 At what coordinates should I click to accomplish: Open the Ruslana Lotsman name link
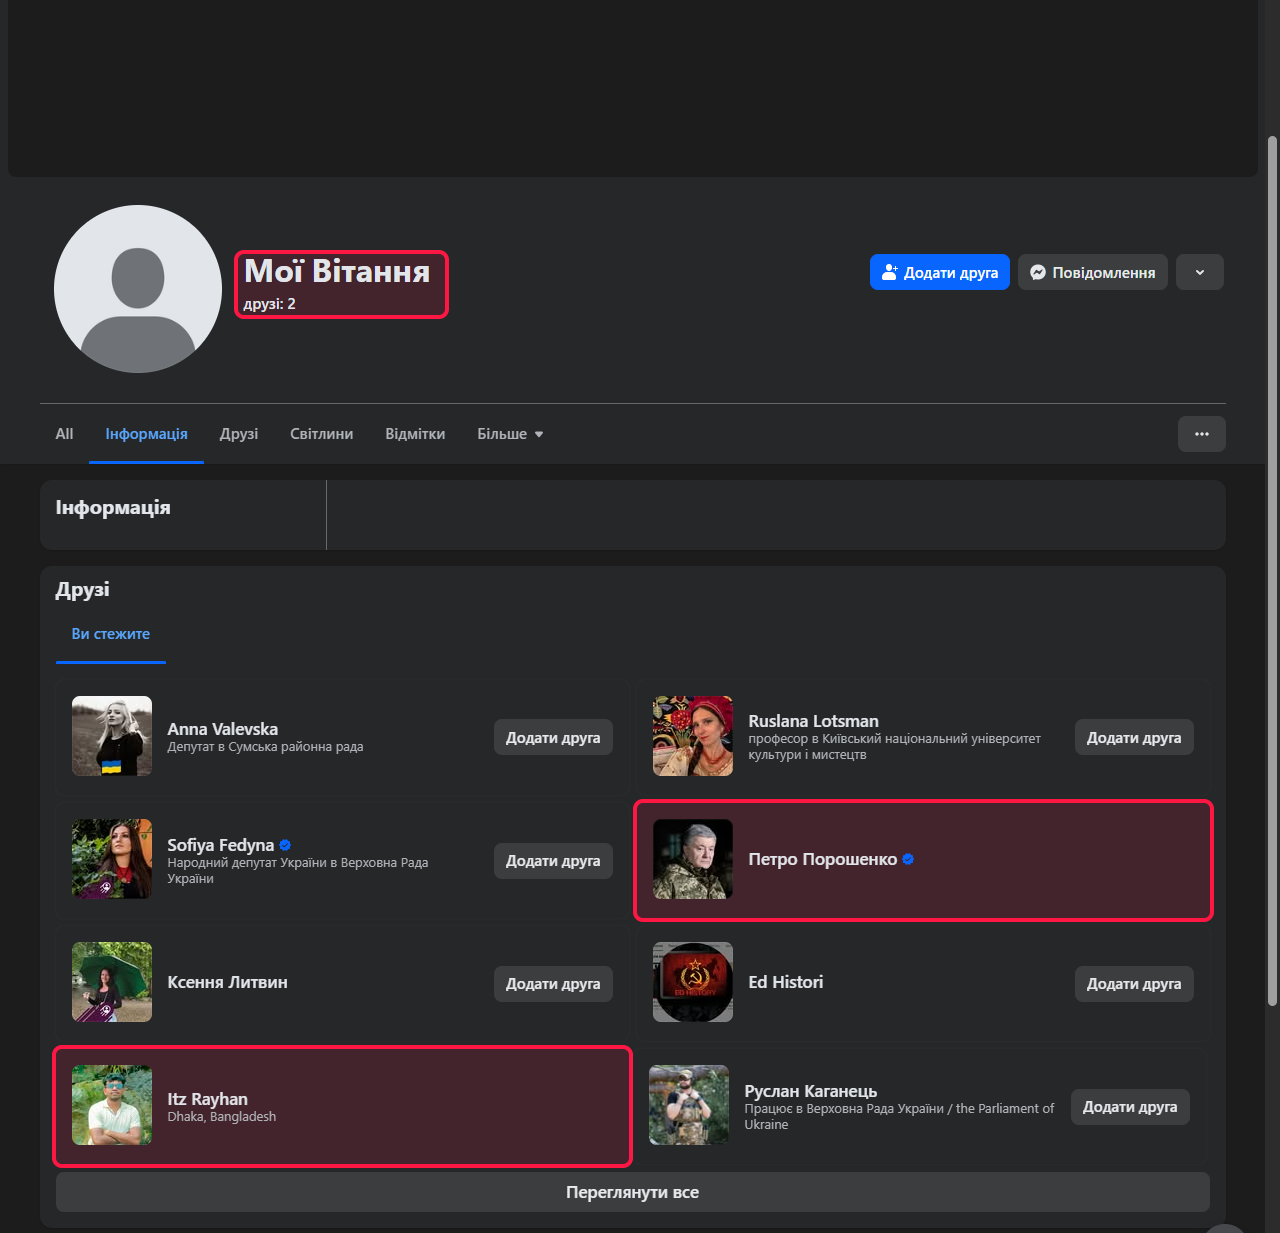click(x=814, y=721)
